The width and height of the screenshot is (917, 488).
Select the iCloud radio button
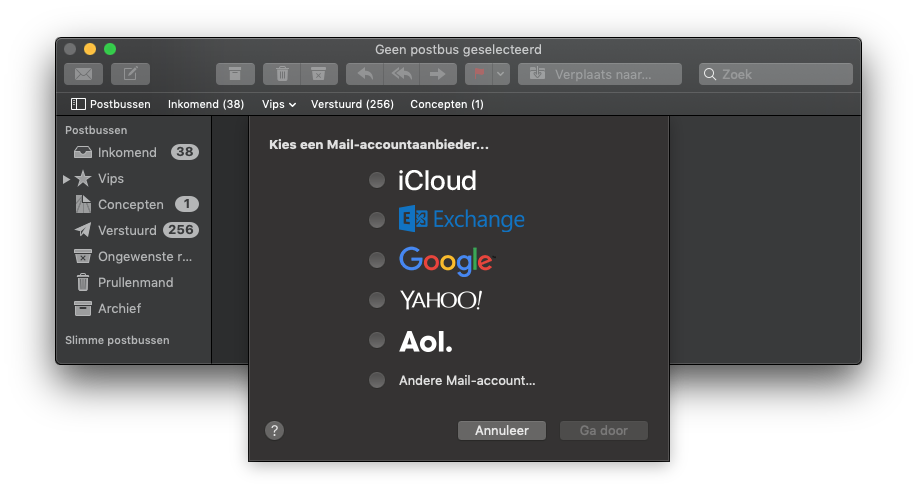(x=377, y=180)
